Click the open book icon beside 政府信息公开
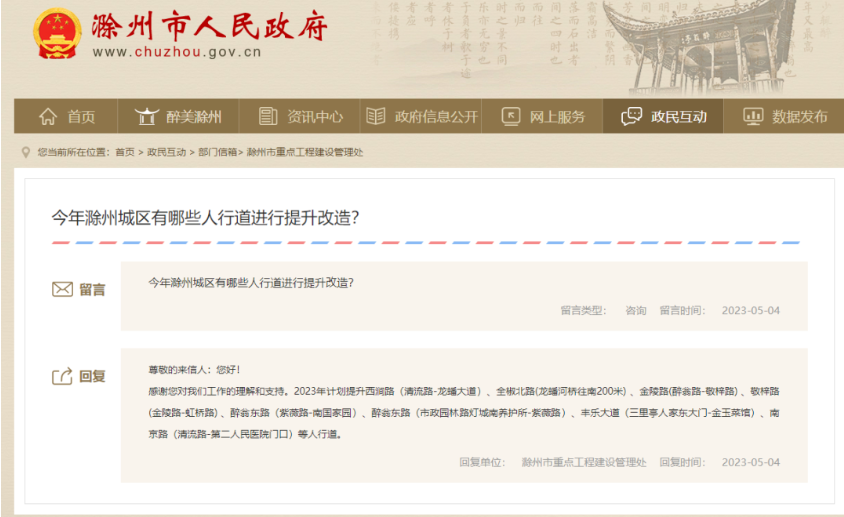The width and height of the screenshot is (844, 517). pos(375,116)
